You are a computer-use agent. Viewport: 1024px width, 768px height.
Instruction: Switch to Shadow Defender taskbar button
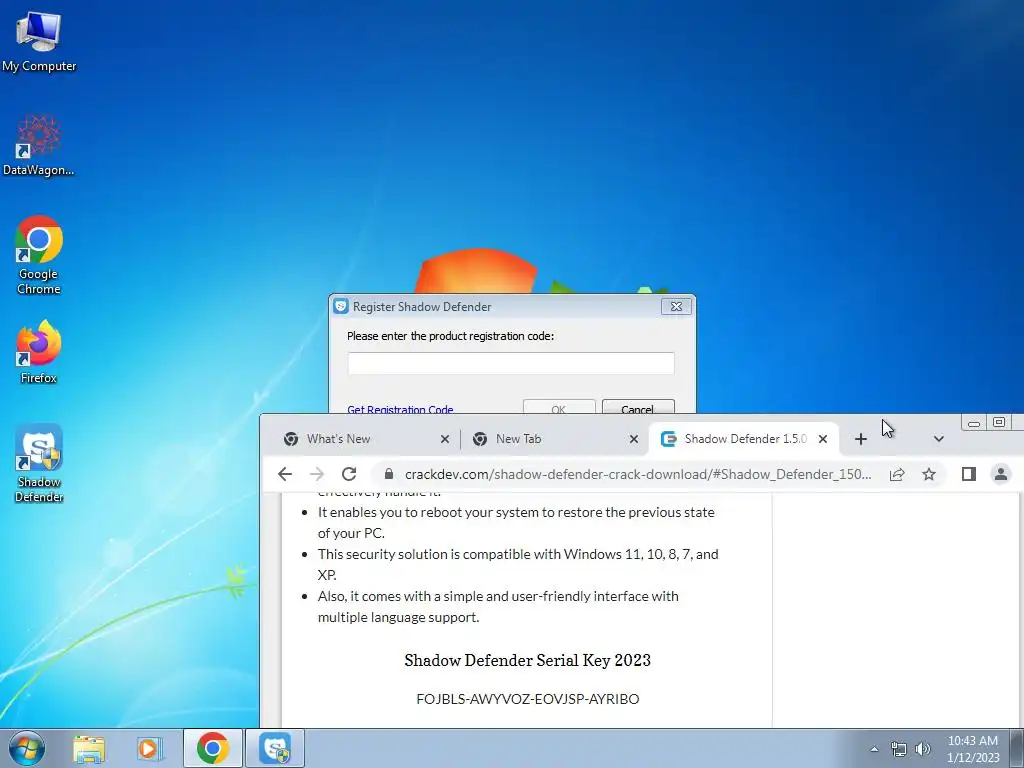click(x=275, y=748)
